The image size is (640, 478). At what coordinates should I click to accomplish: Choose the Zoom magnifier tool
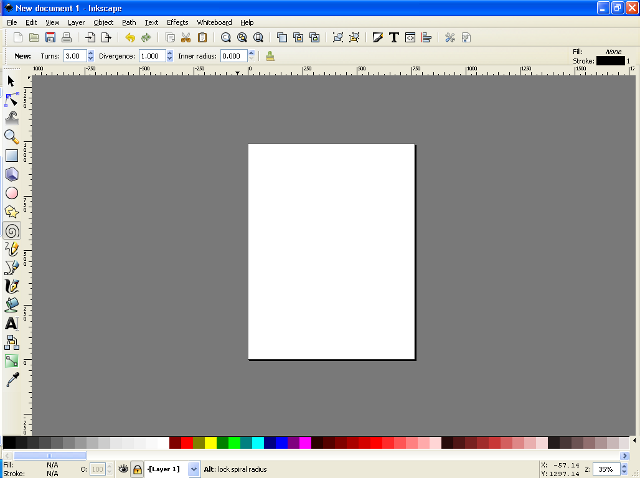point(12,136)
